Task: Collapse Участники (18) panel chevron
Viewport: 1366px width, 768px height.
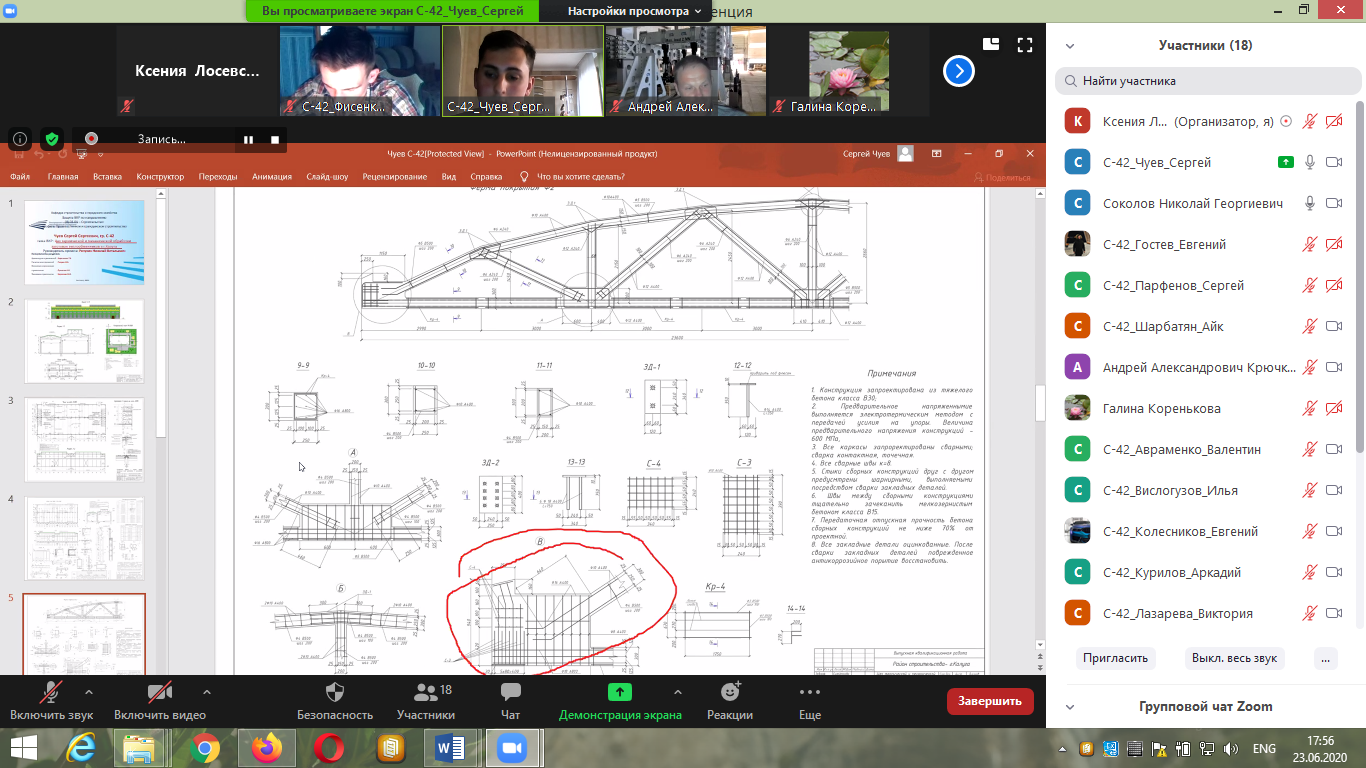Action: pyautogui.click(x=1070, y=46)
